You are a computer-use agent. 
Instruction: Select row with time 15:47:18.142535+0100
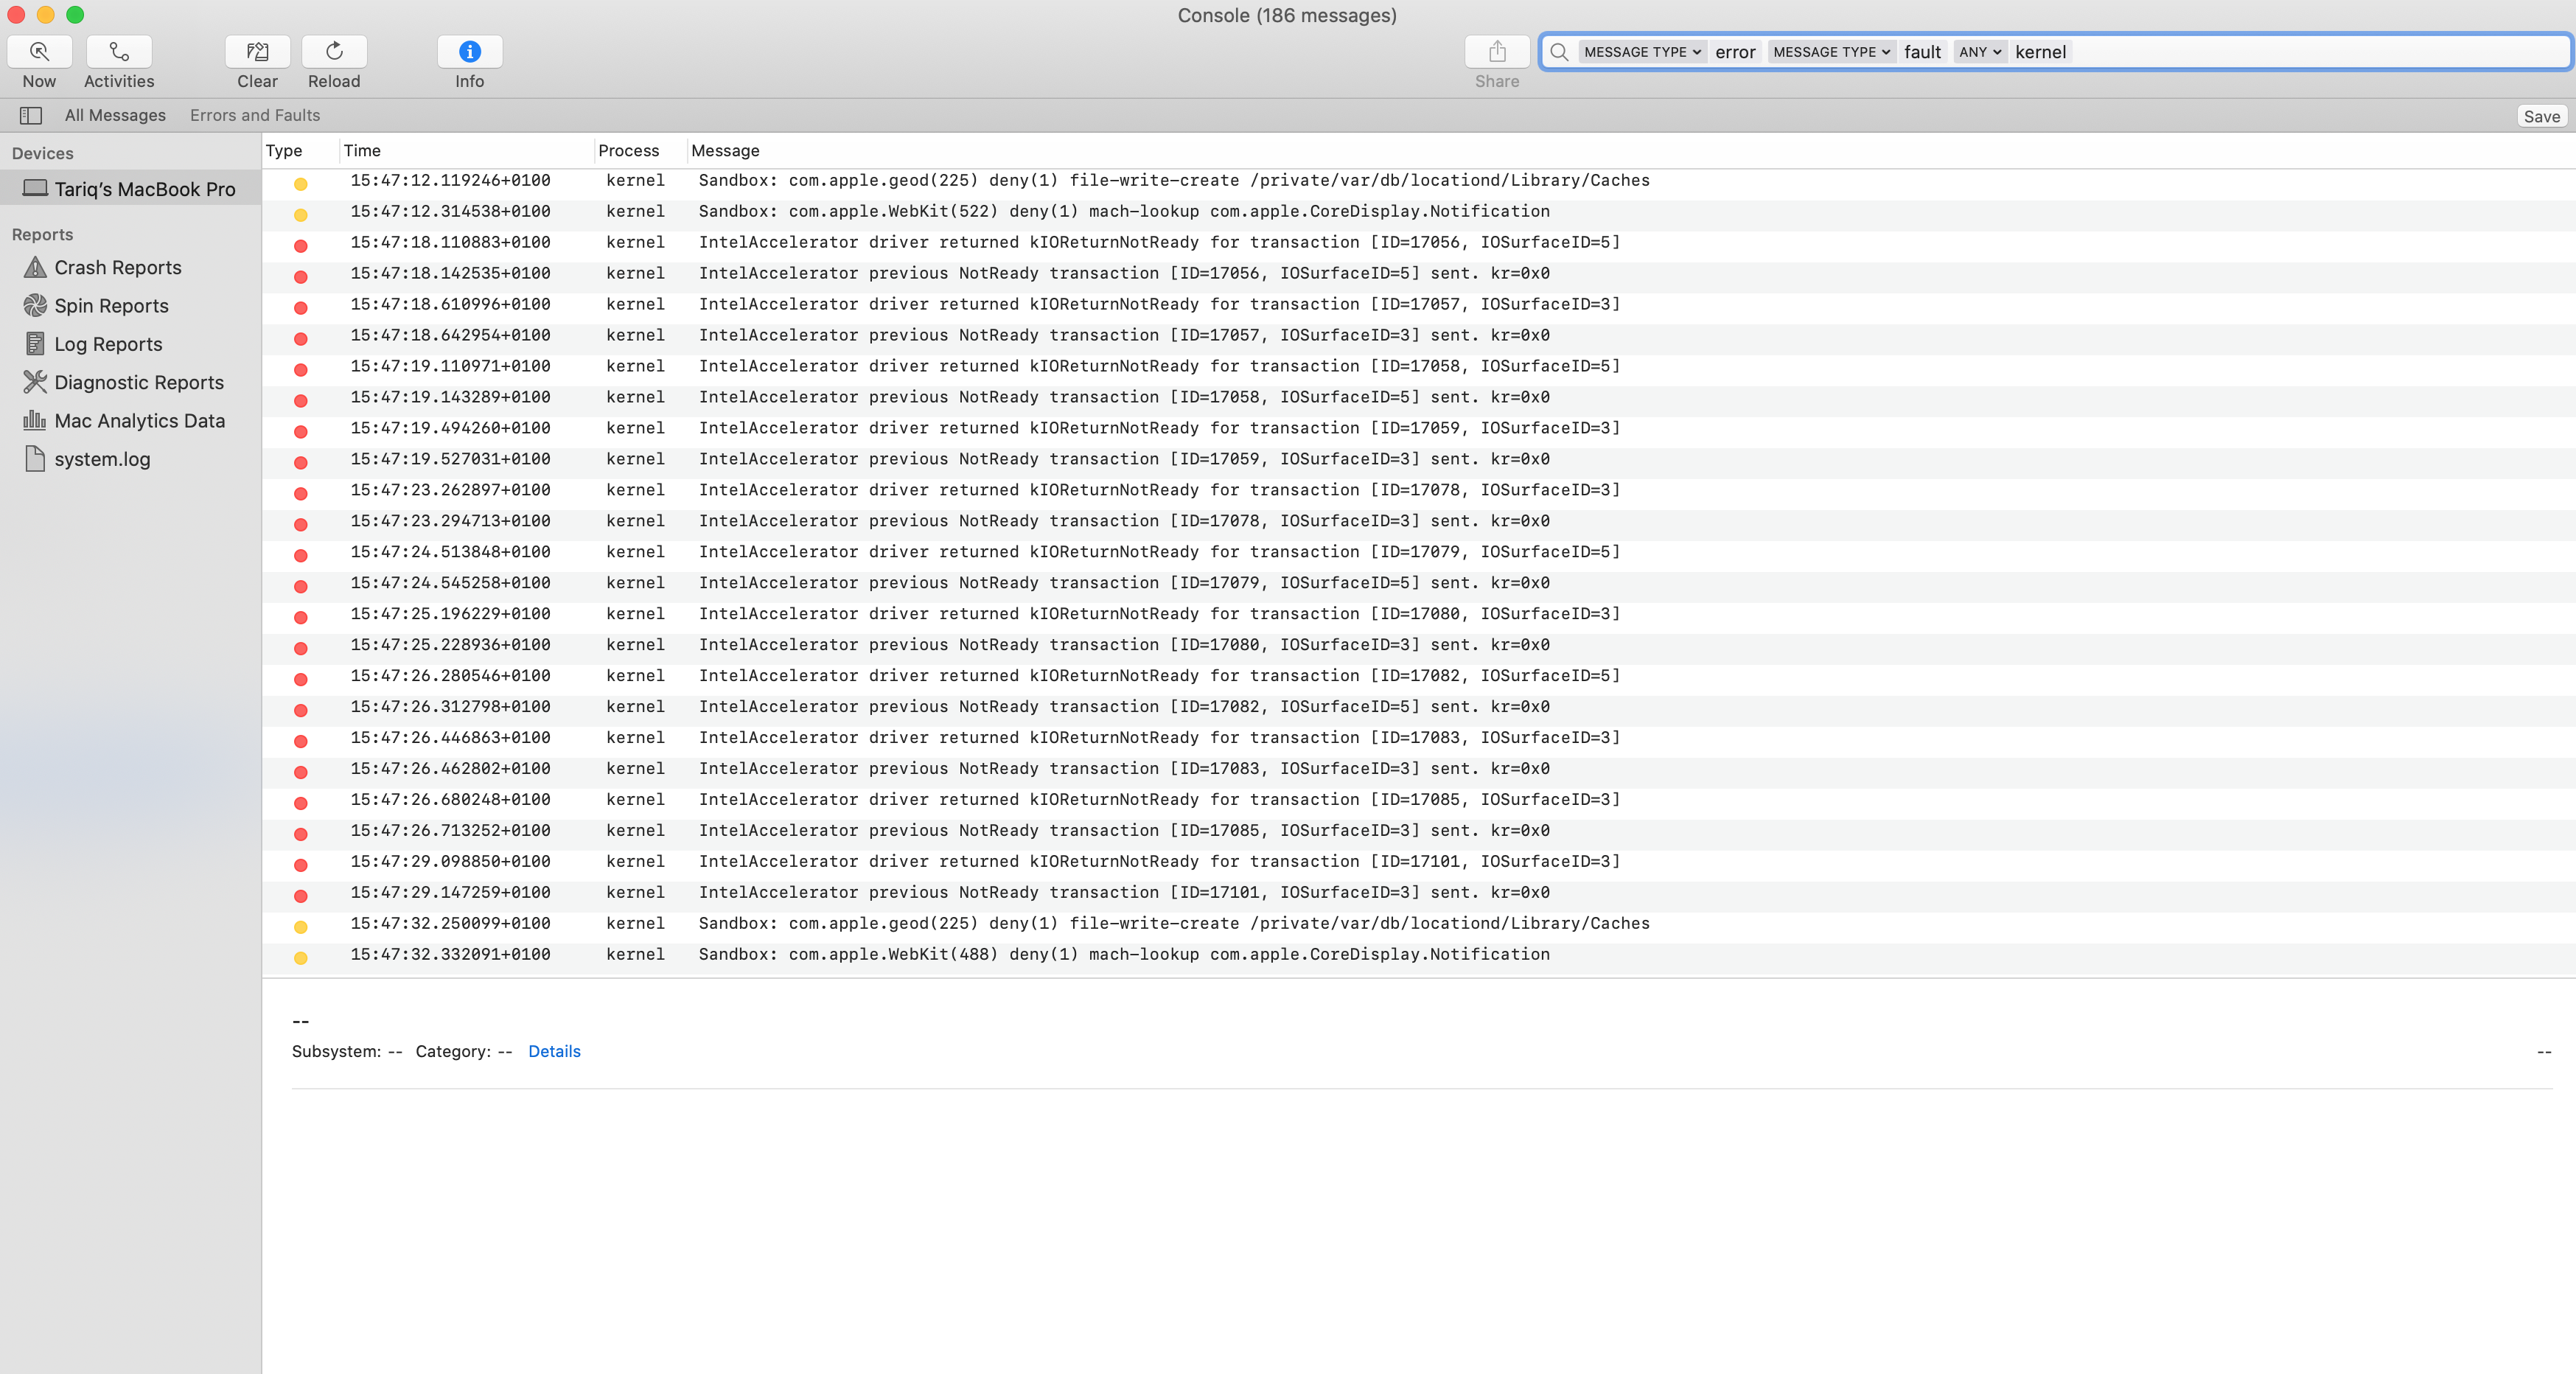1419,273
